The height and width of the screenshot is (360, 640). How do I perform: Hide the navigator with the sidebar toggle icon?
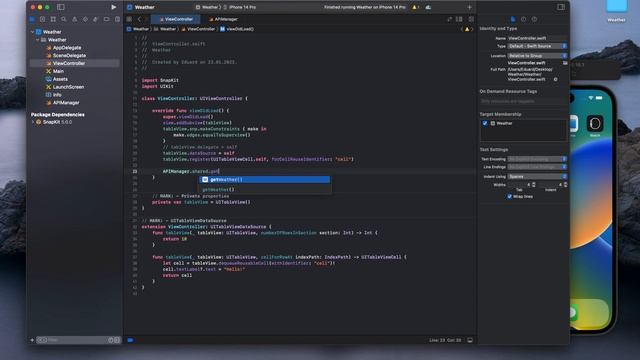tap(61, 7)
